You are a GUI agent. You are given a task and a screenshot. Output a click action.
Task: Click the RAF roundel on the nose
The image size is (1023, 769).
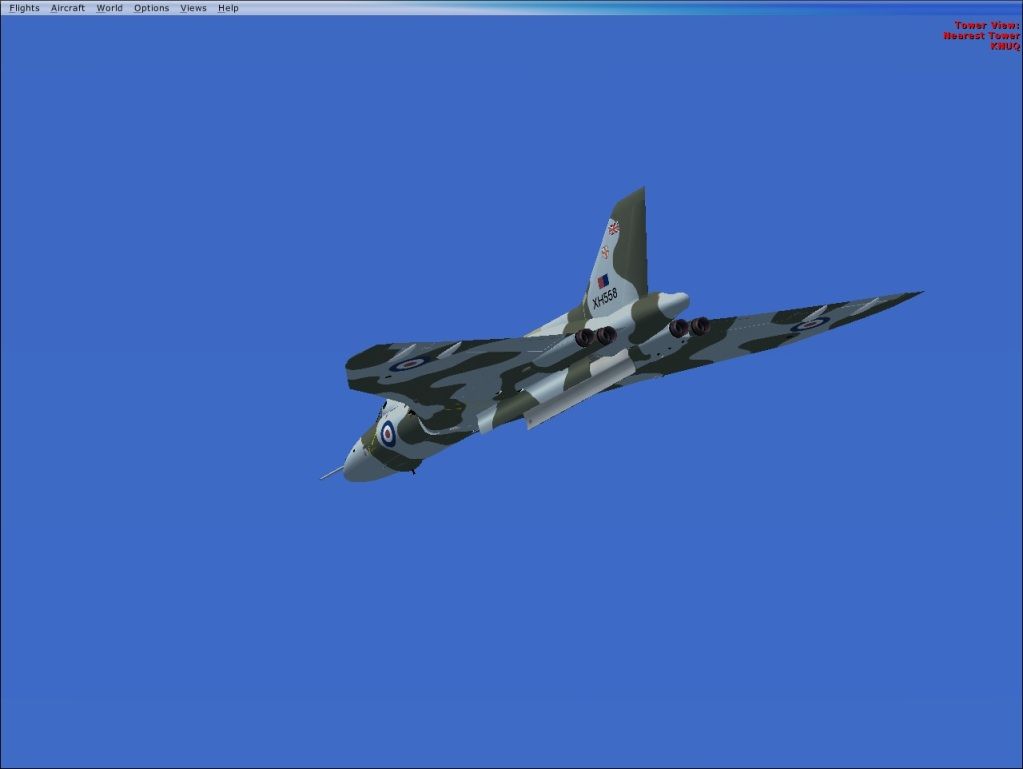pyautogui.click(x=387, y=433)
